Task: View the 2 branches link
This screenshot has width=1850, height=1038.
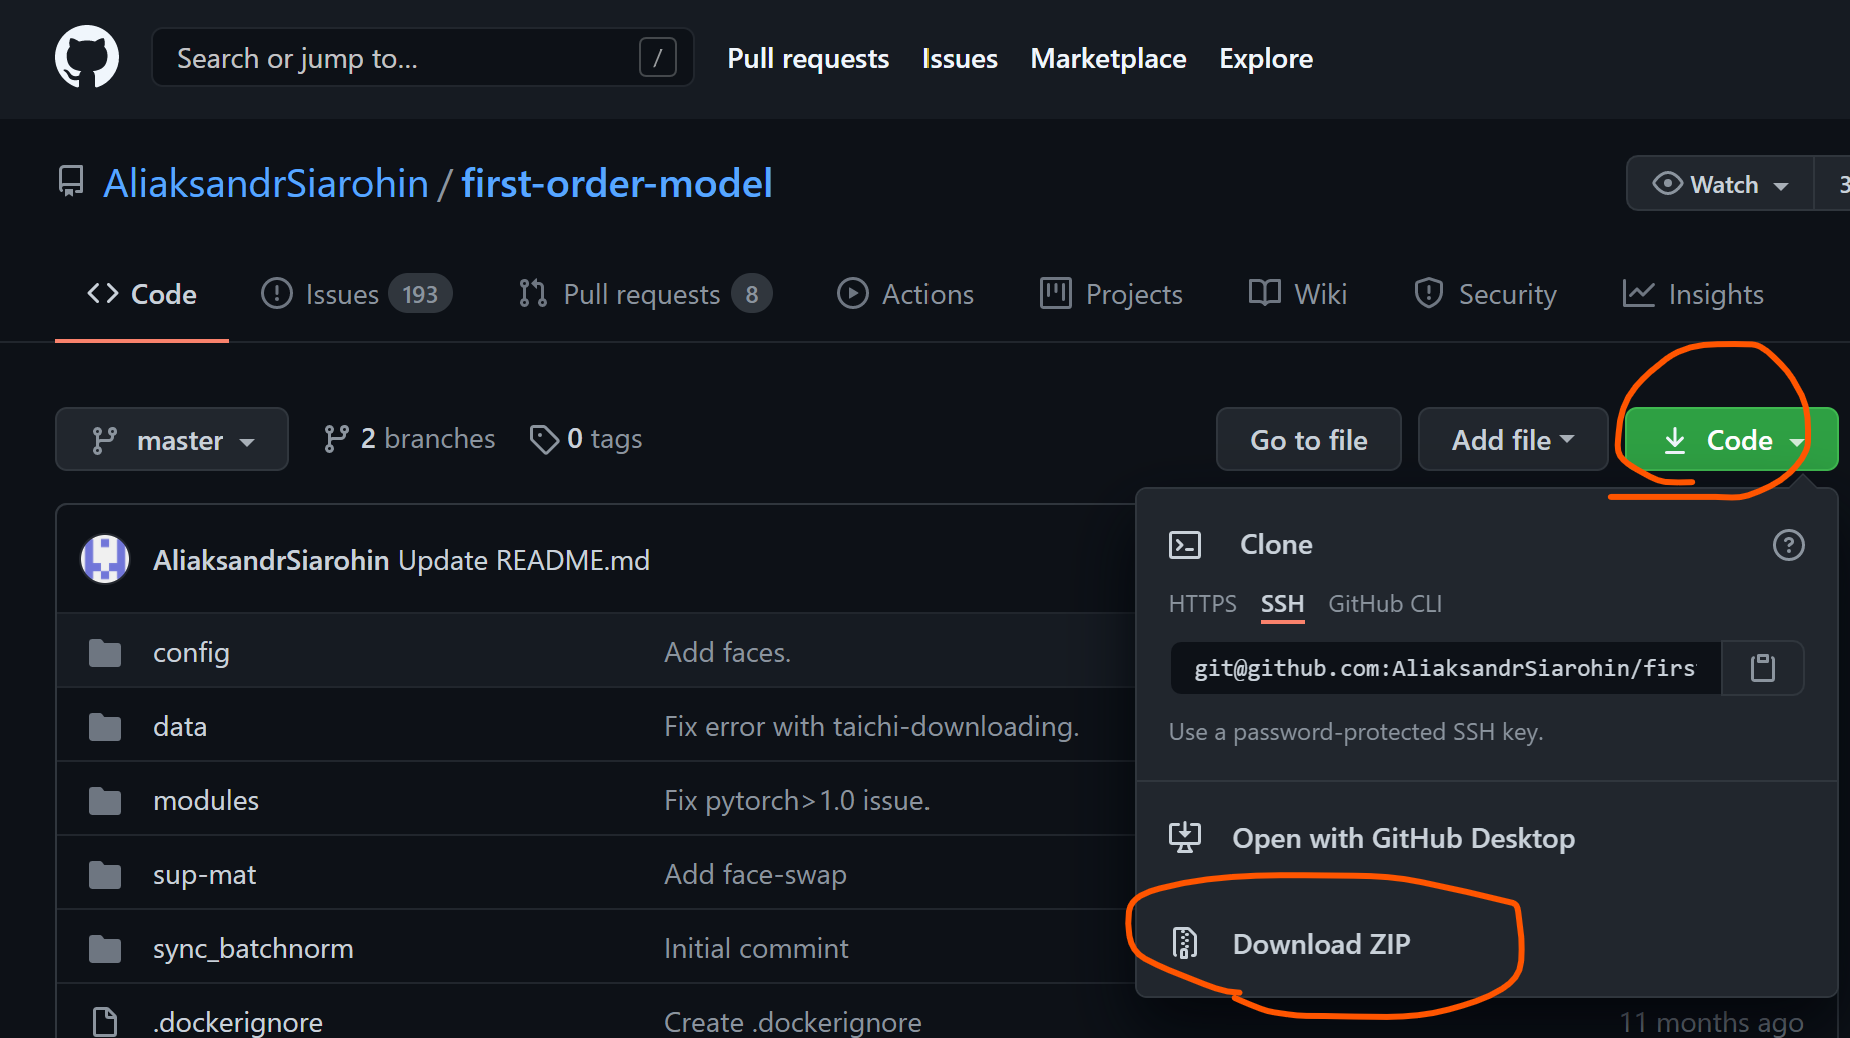Action: [409, 439]
